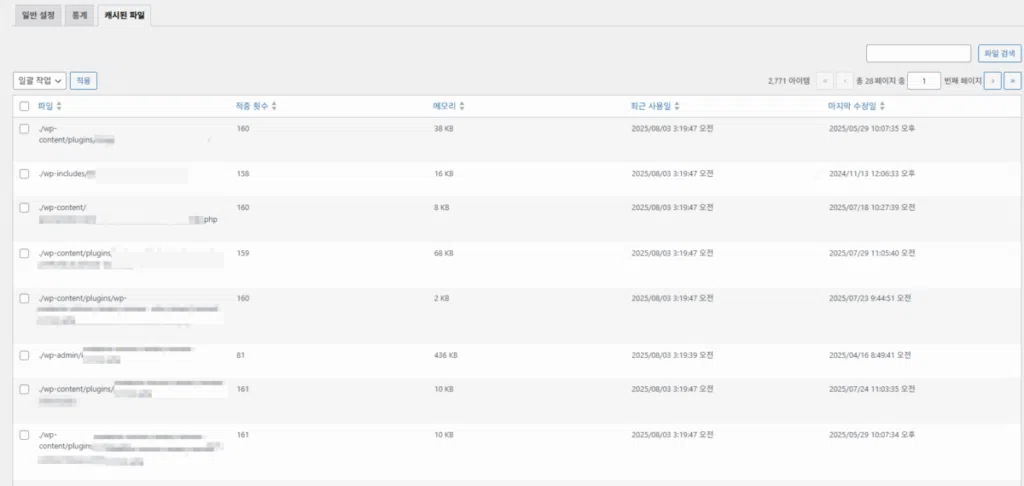The width and height of the screenshot is (1024, 486).
Task: Switch to the 통계 tab
Action: pyautogui.click(x=79, y=14)
